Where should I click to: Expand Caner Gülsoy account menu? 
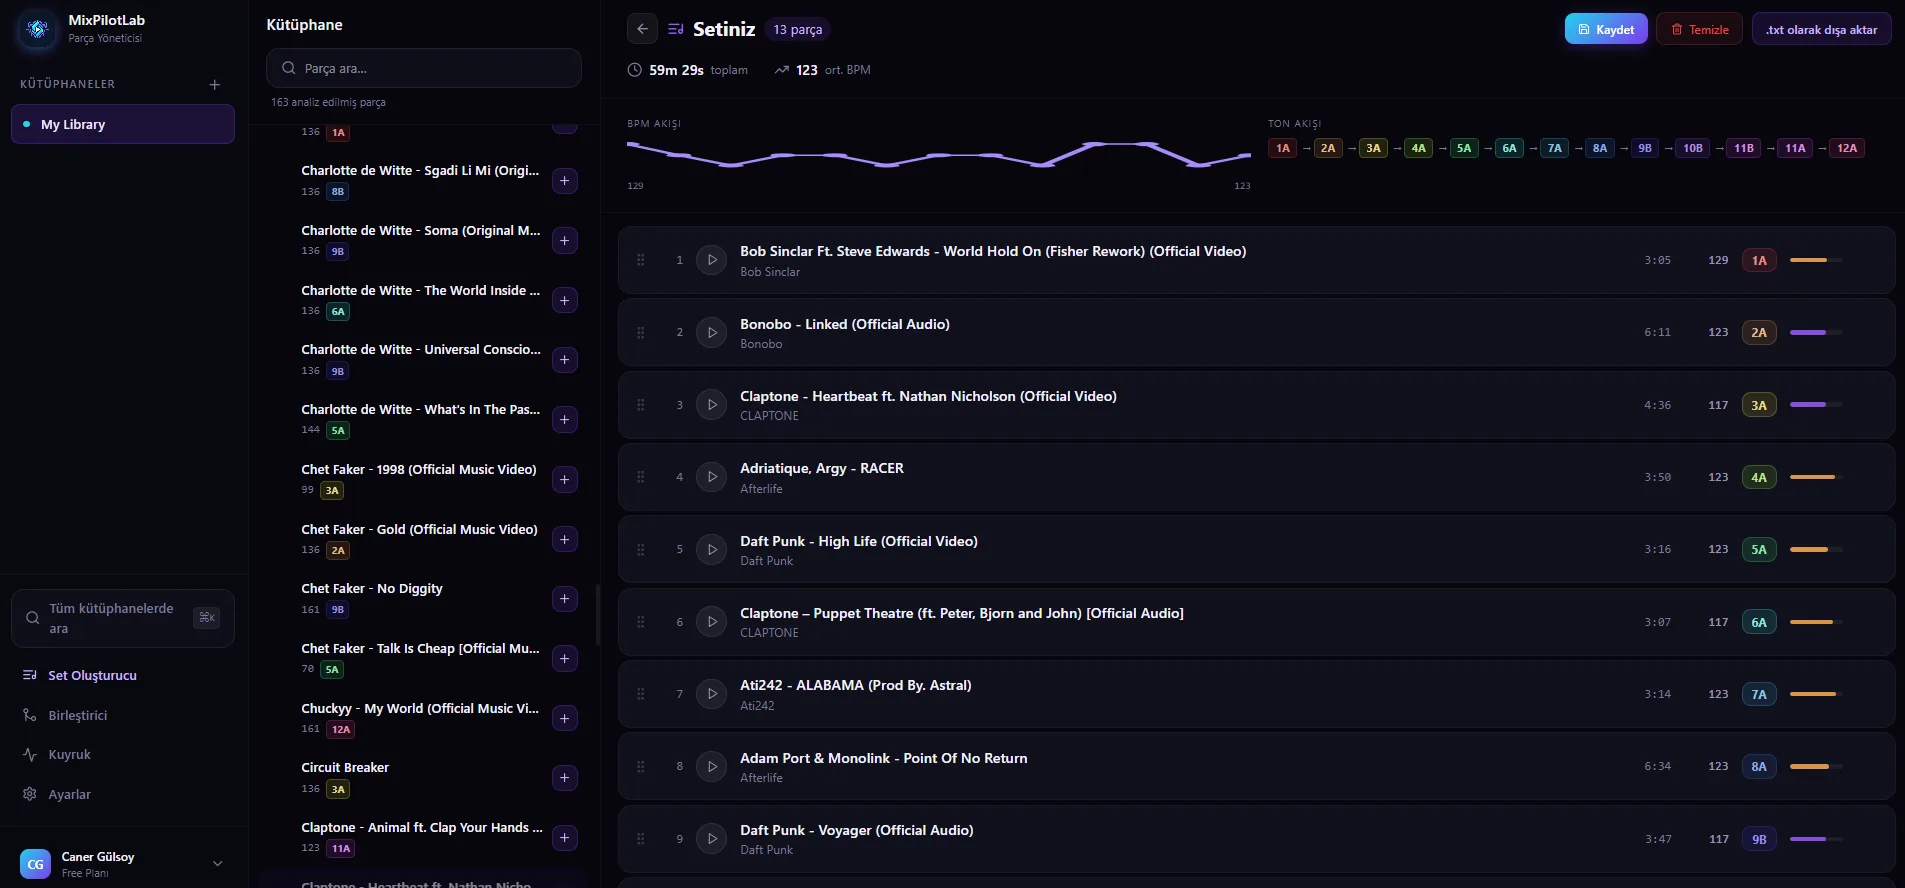pyautogui.click(x=217, y=864)
